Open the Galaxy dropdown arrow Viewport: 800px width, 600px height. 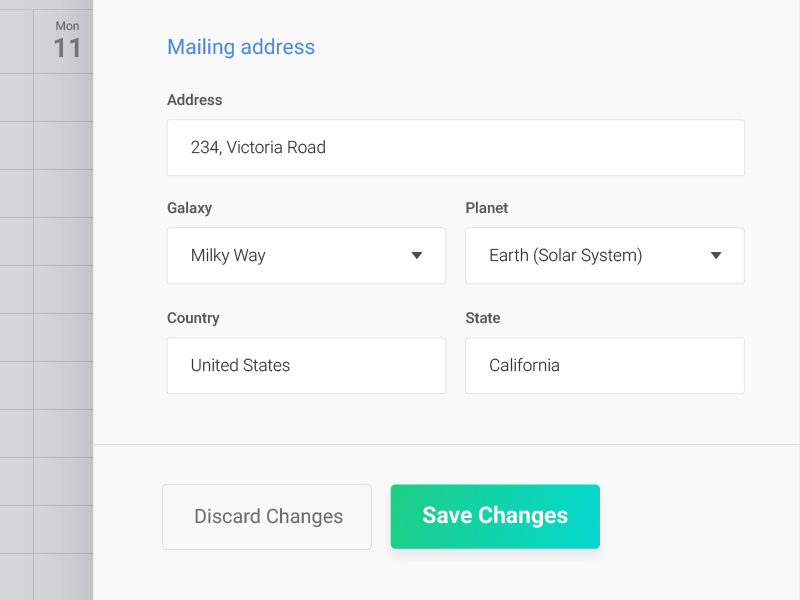(x=417, y=256)
